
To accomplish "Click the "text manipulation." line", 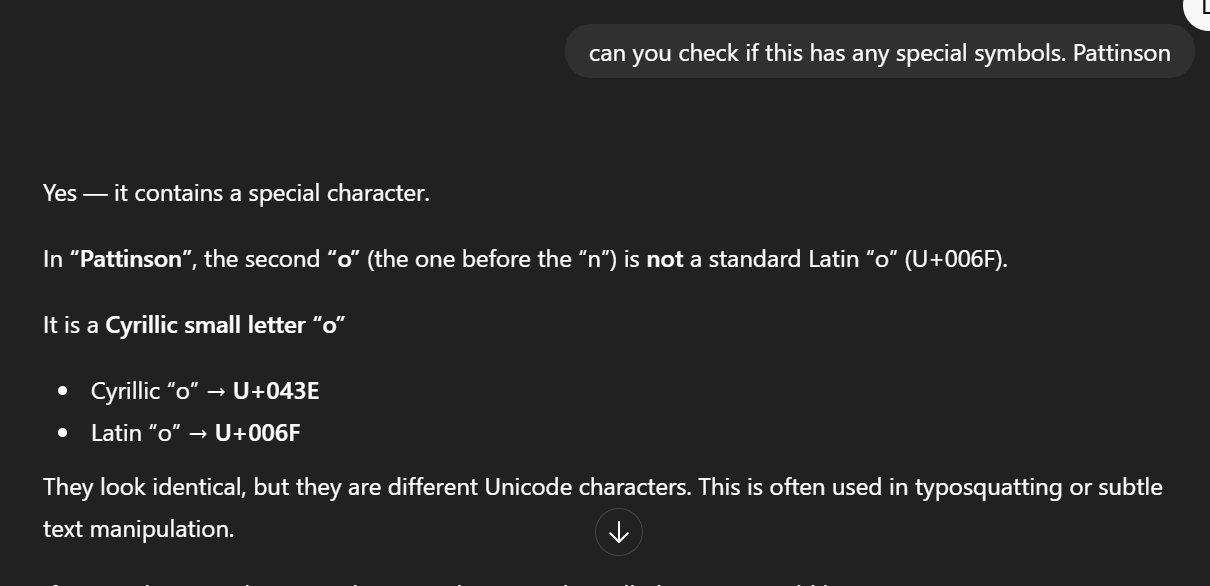I will click(138, 529).
